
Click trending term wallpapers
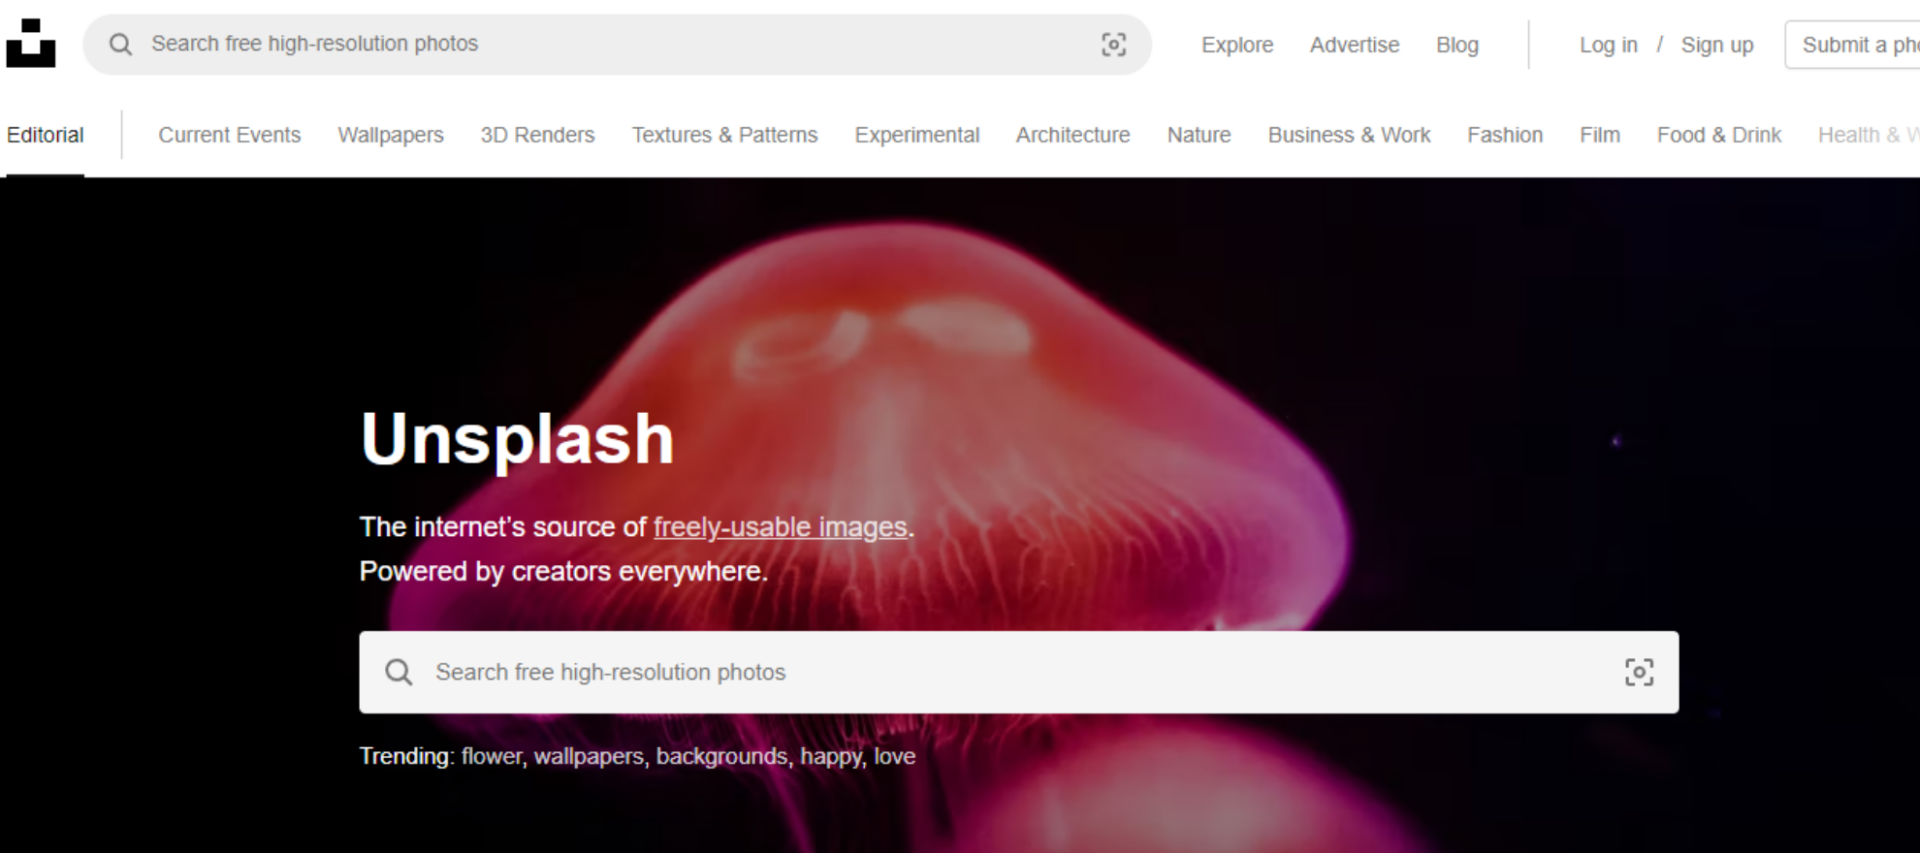(x=588, y=757)
